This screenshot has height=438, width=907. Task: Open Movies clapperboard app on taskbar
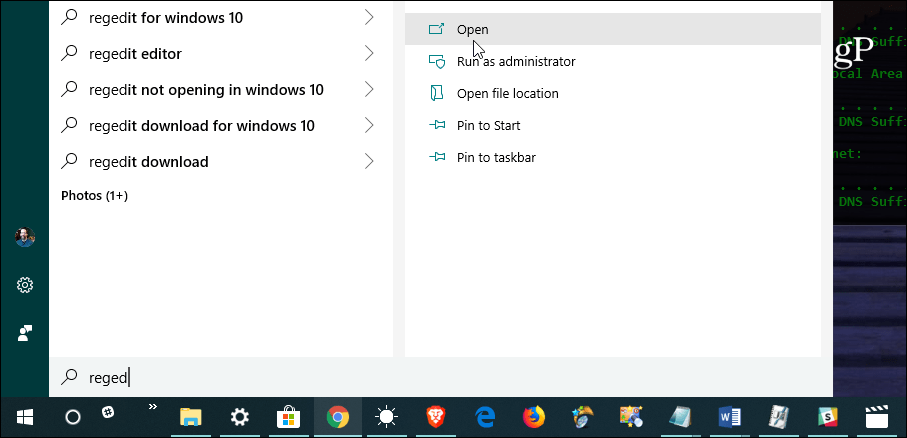click(x=876, y=417)
